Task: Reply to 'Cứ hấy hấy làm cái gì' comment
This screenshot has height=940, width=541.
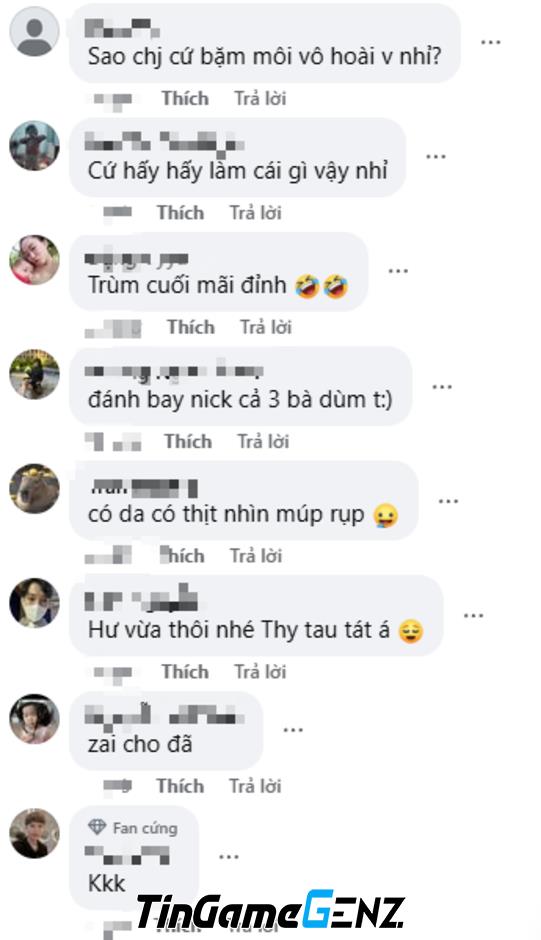Action: 256,213
